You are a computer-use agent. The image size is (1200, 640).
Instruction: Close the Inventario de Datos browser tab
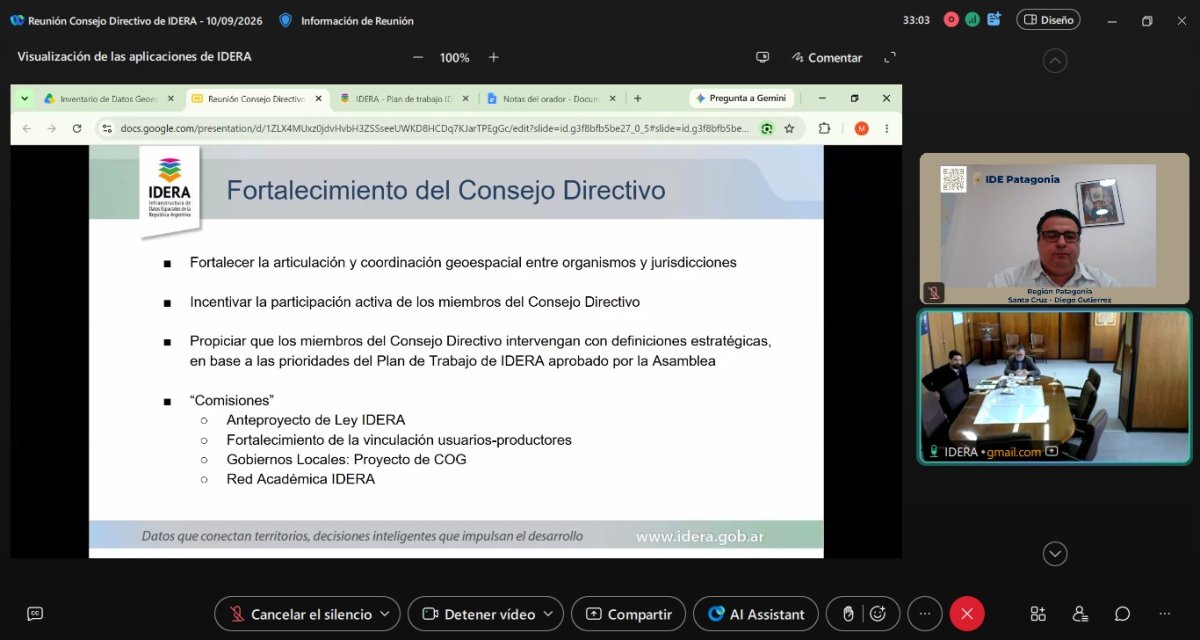[171, 99]
